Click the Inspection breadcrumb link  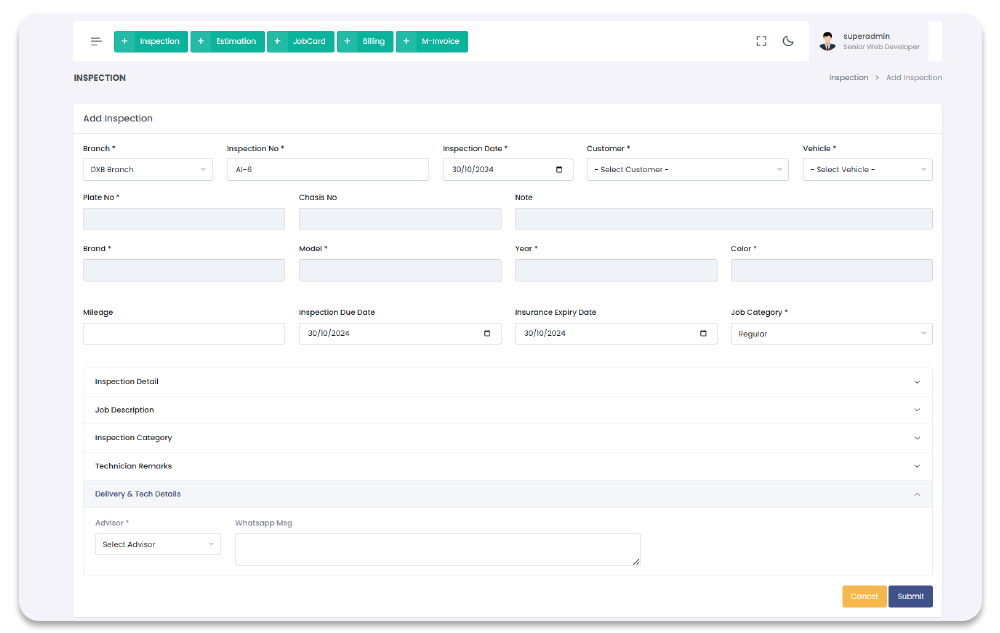pyautogui.click(x=848, y=78)
